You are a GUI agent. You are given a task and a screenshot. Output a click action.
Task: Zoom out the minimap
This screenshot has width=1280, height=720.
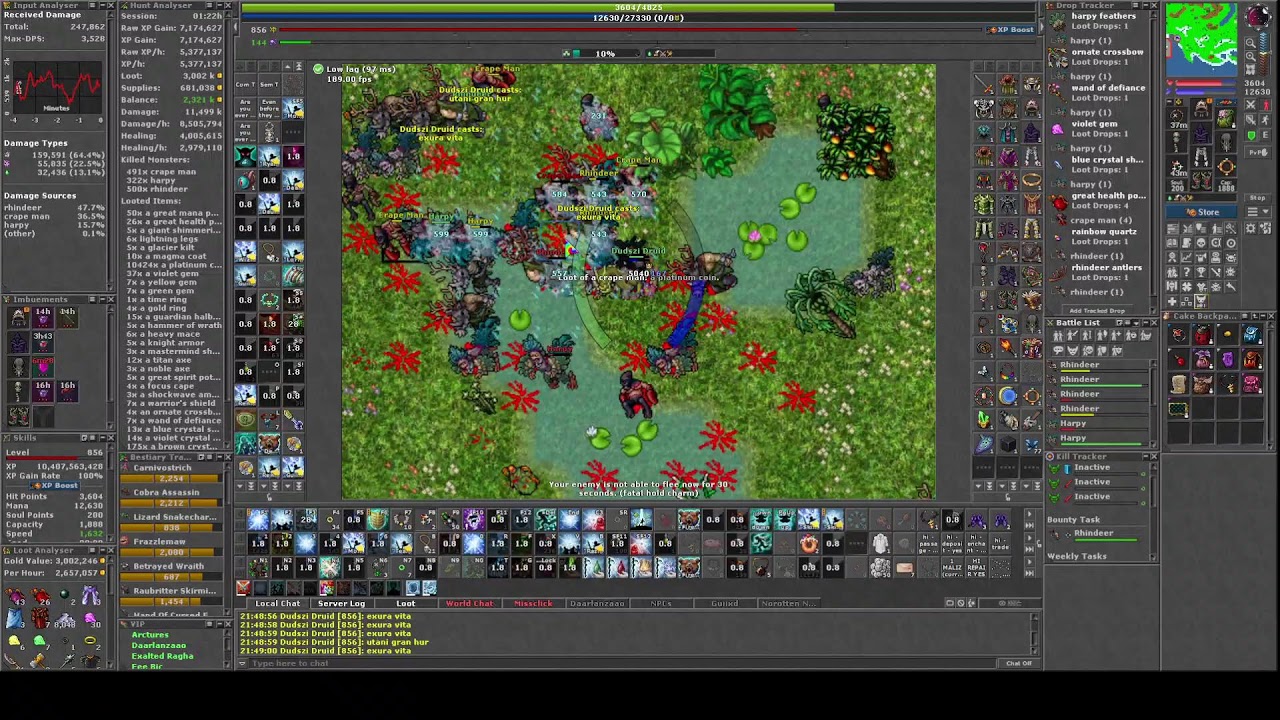tap(1251, 43)
